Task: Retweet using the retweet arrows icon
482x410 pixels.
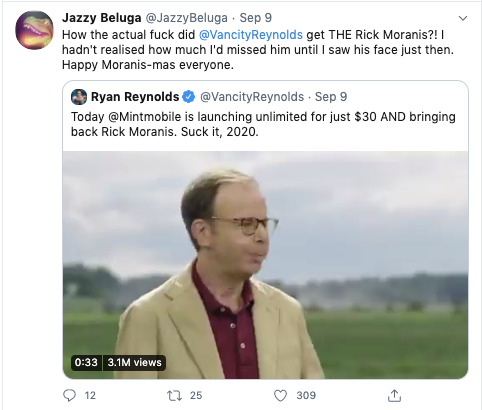Action: coord(174,395)
